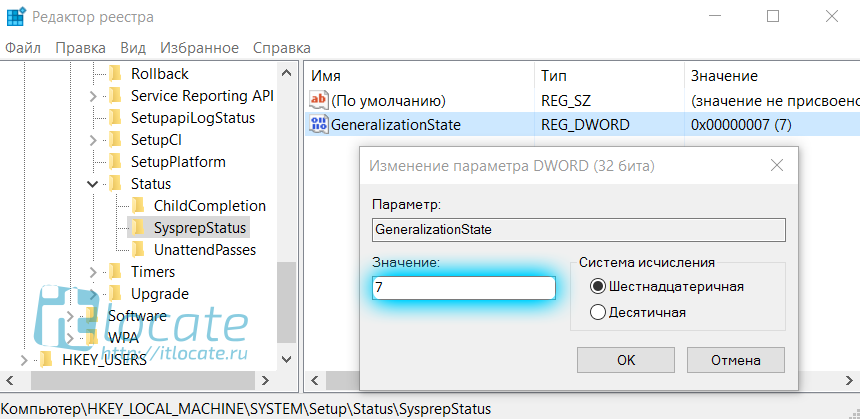Click the UnattendPasses folder icon
This screenshot has height=419, width=860.
pyautogui.click(x=138, y=250)
